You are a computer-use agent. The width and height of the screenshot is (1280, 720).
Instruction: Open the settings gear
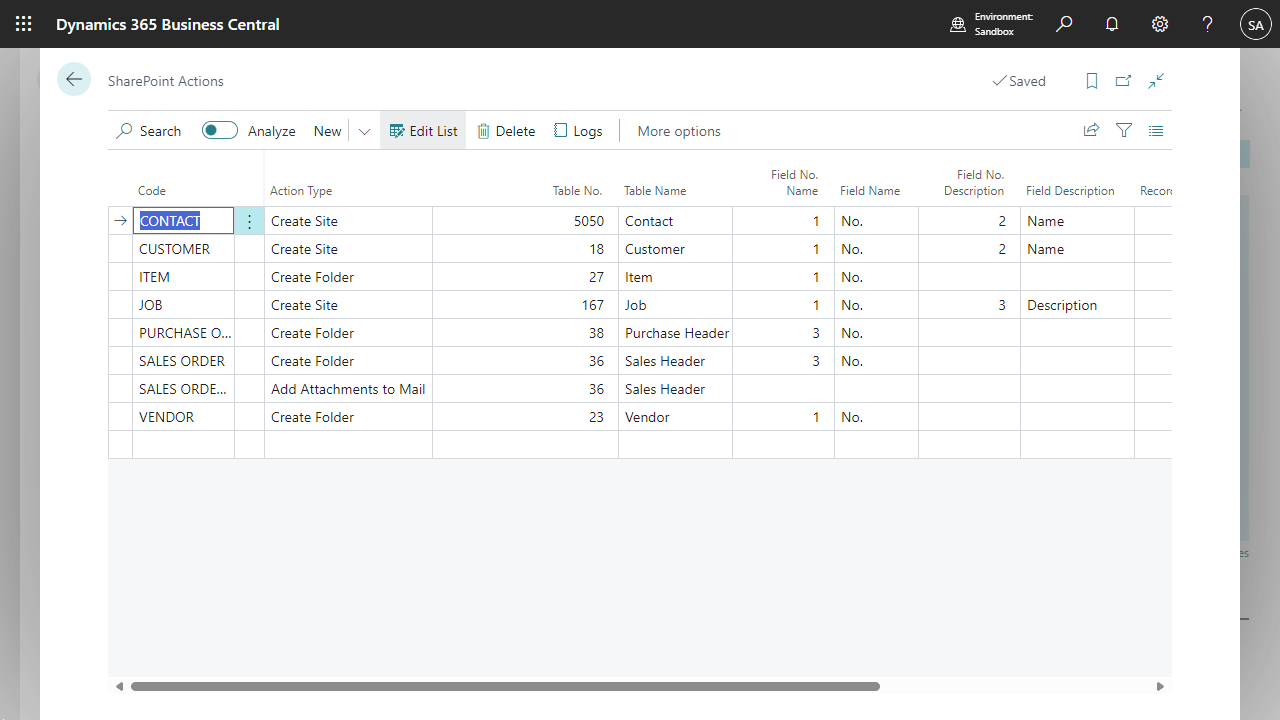[x=1160, y=24]
